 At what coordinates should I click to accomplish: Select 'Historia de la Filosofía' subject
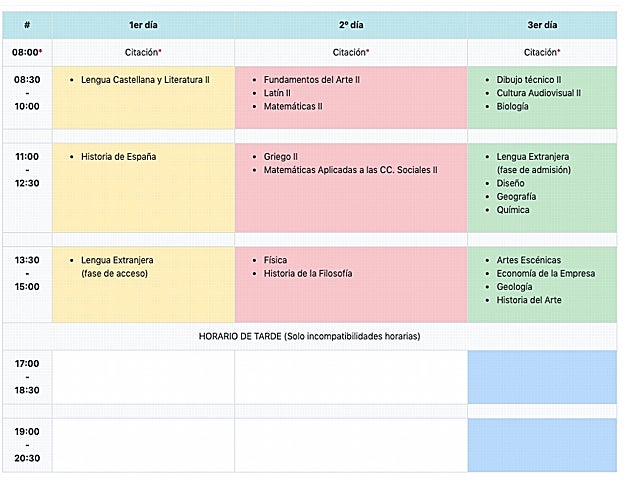pyautogui.click(x=308, y=273)
